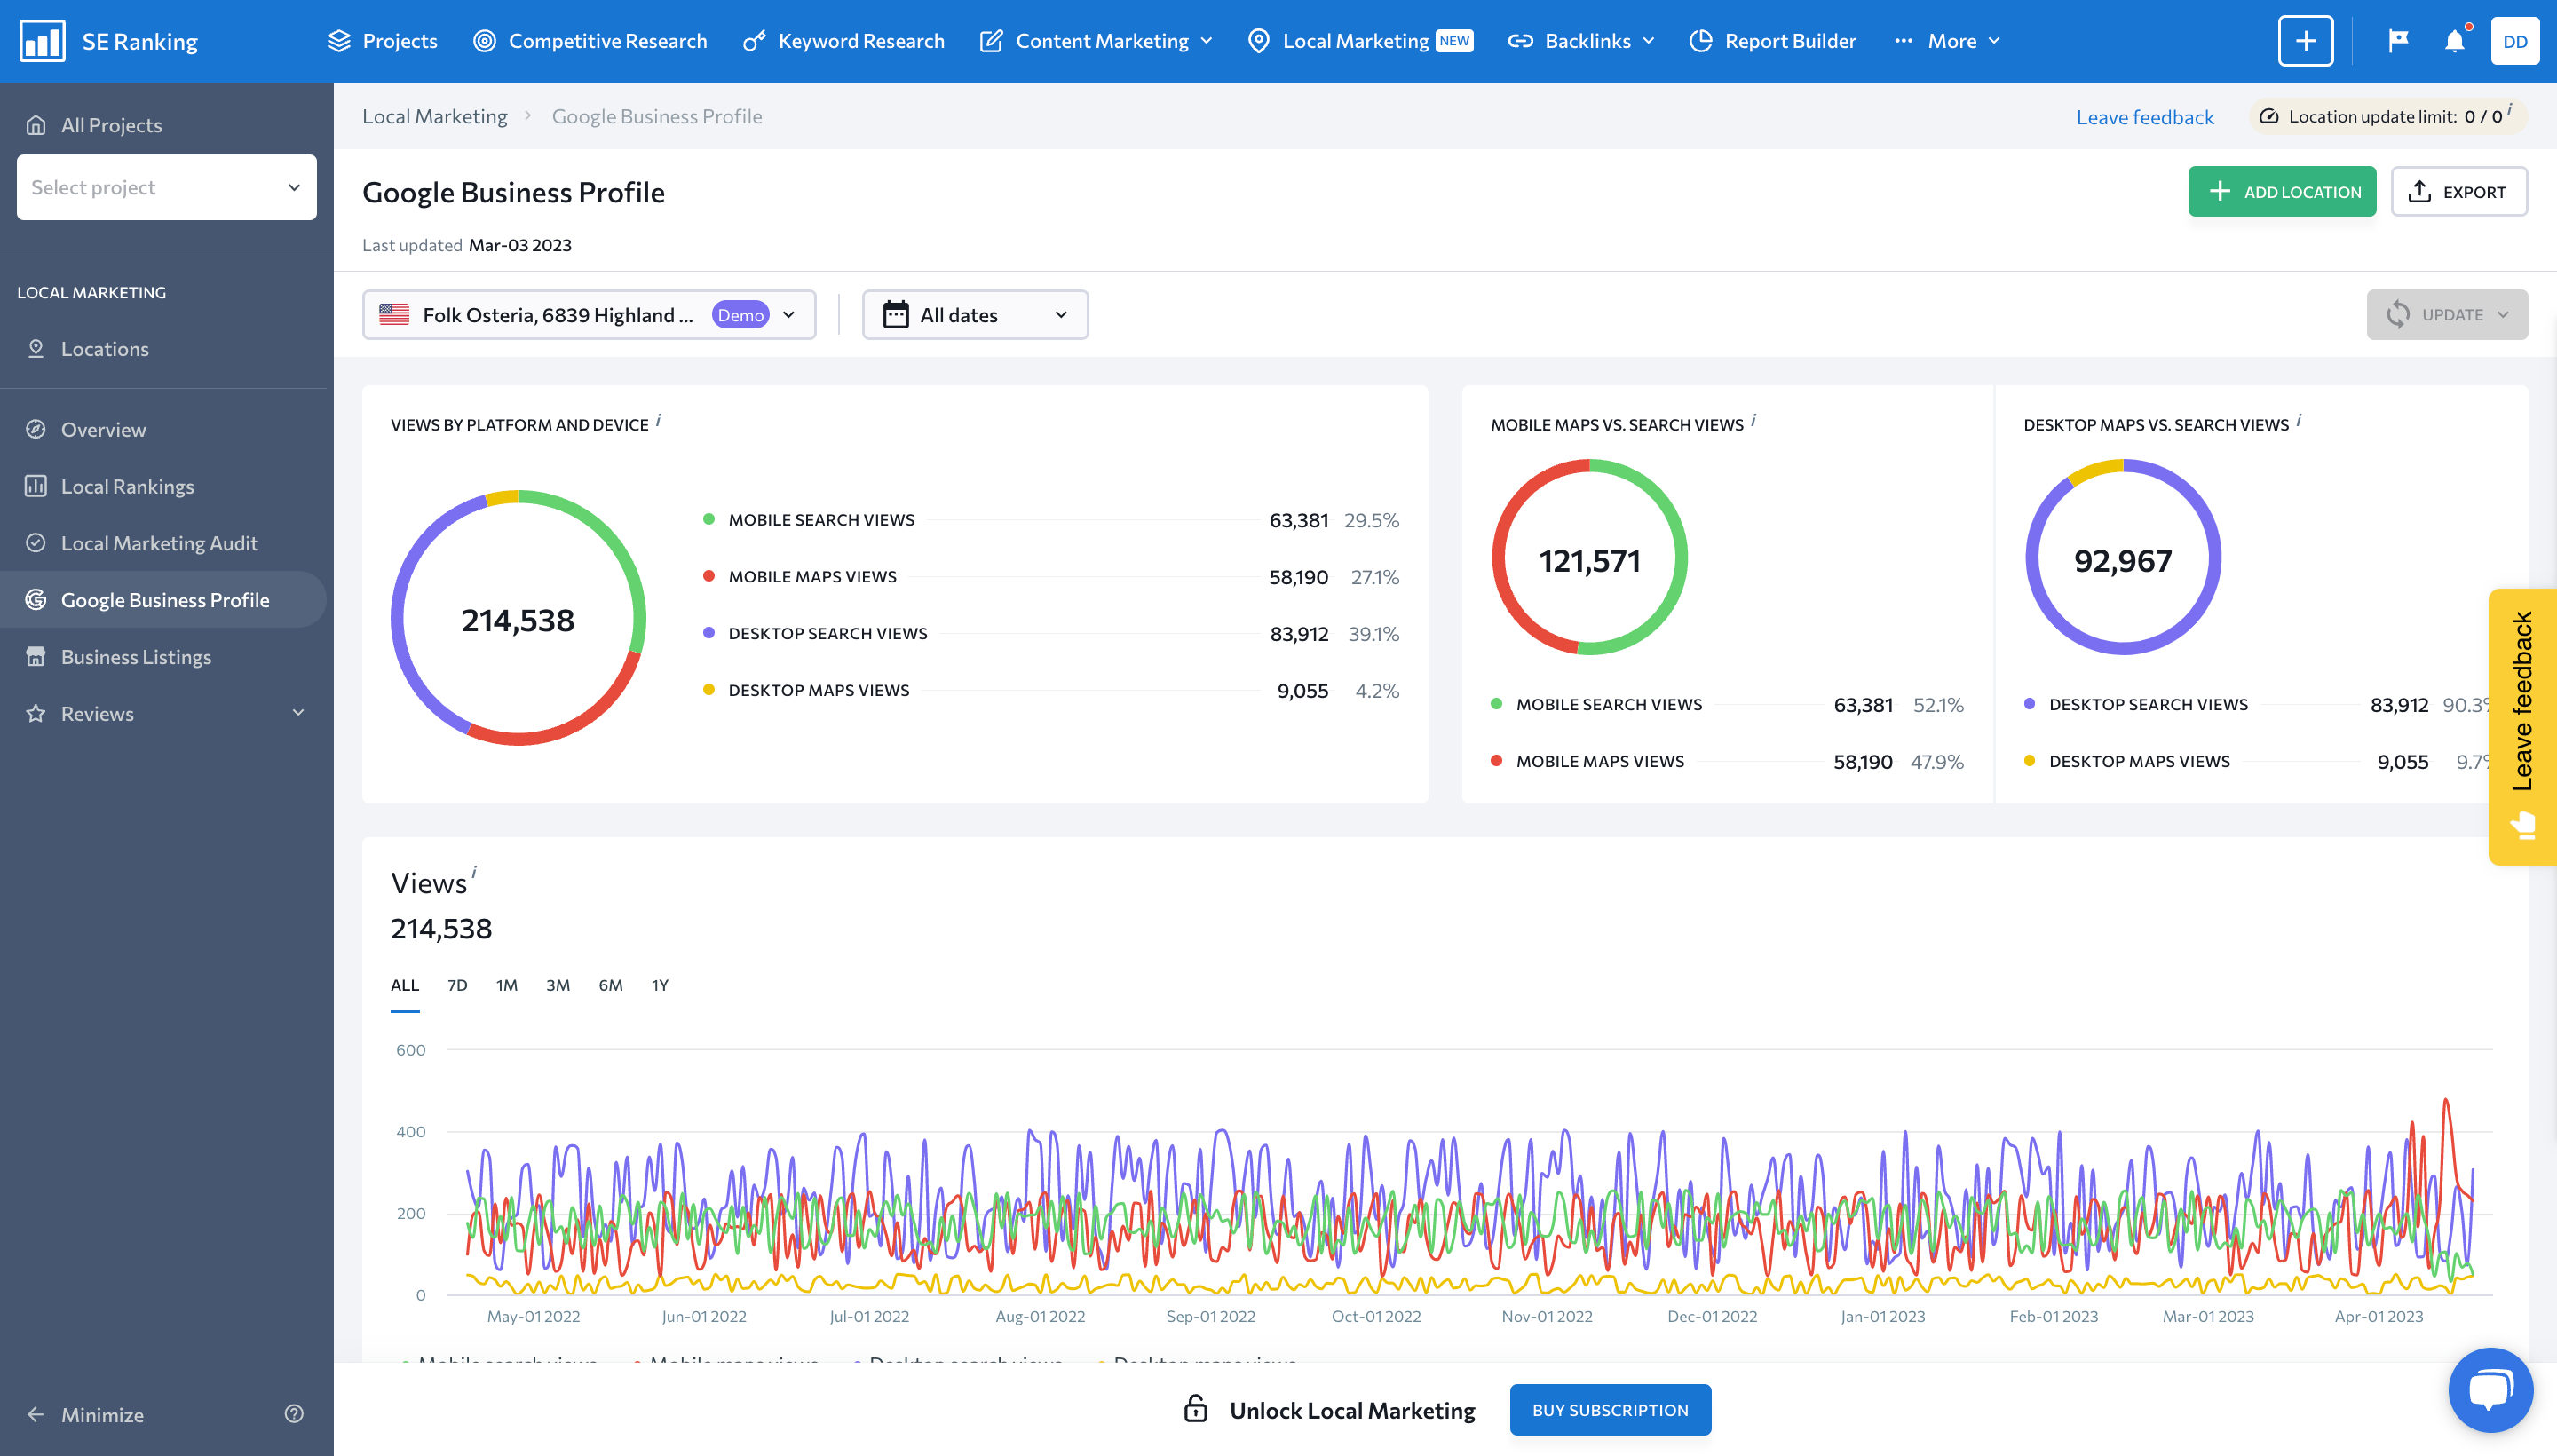Select the 7D views chart filter
This screenshot has width=2557, height=1456.
click(458, 985)
